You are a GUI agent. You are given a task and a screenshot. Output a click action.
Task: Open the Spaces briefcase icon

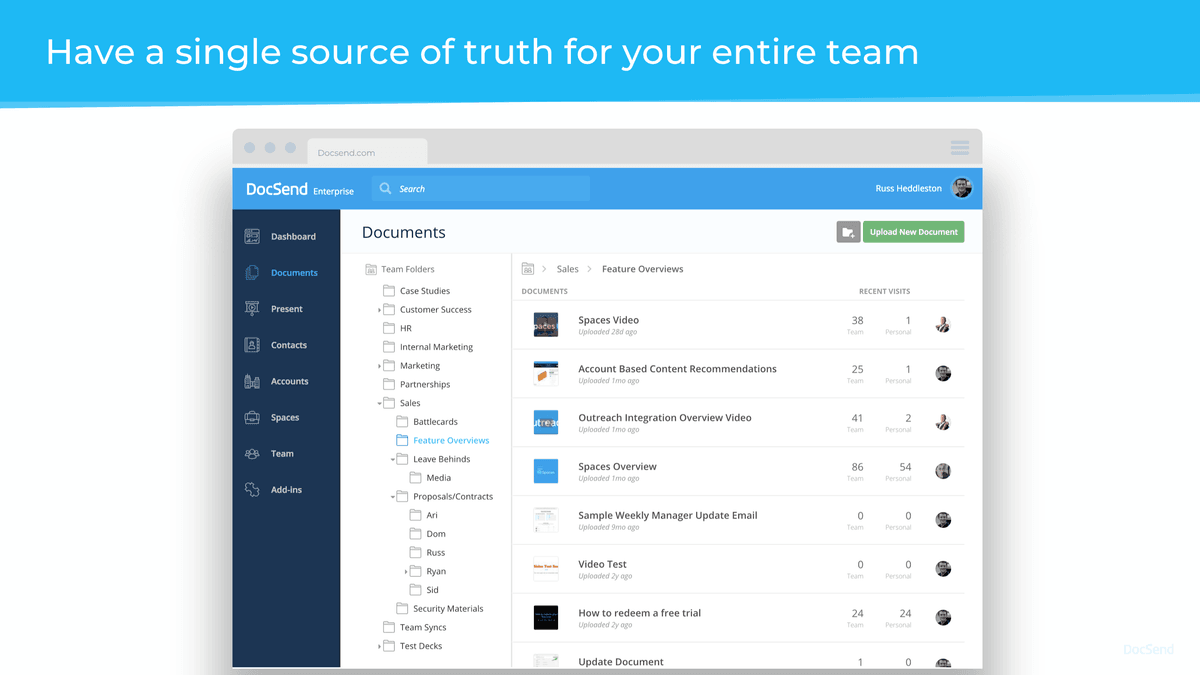coord(252,417)
